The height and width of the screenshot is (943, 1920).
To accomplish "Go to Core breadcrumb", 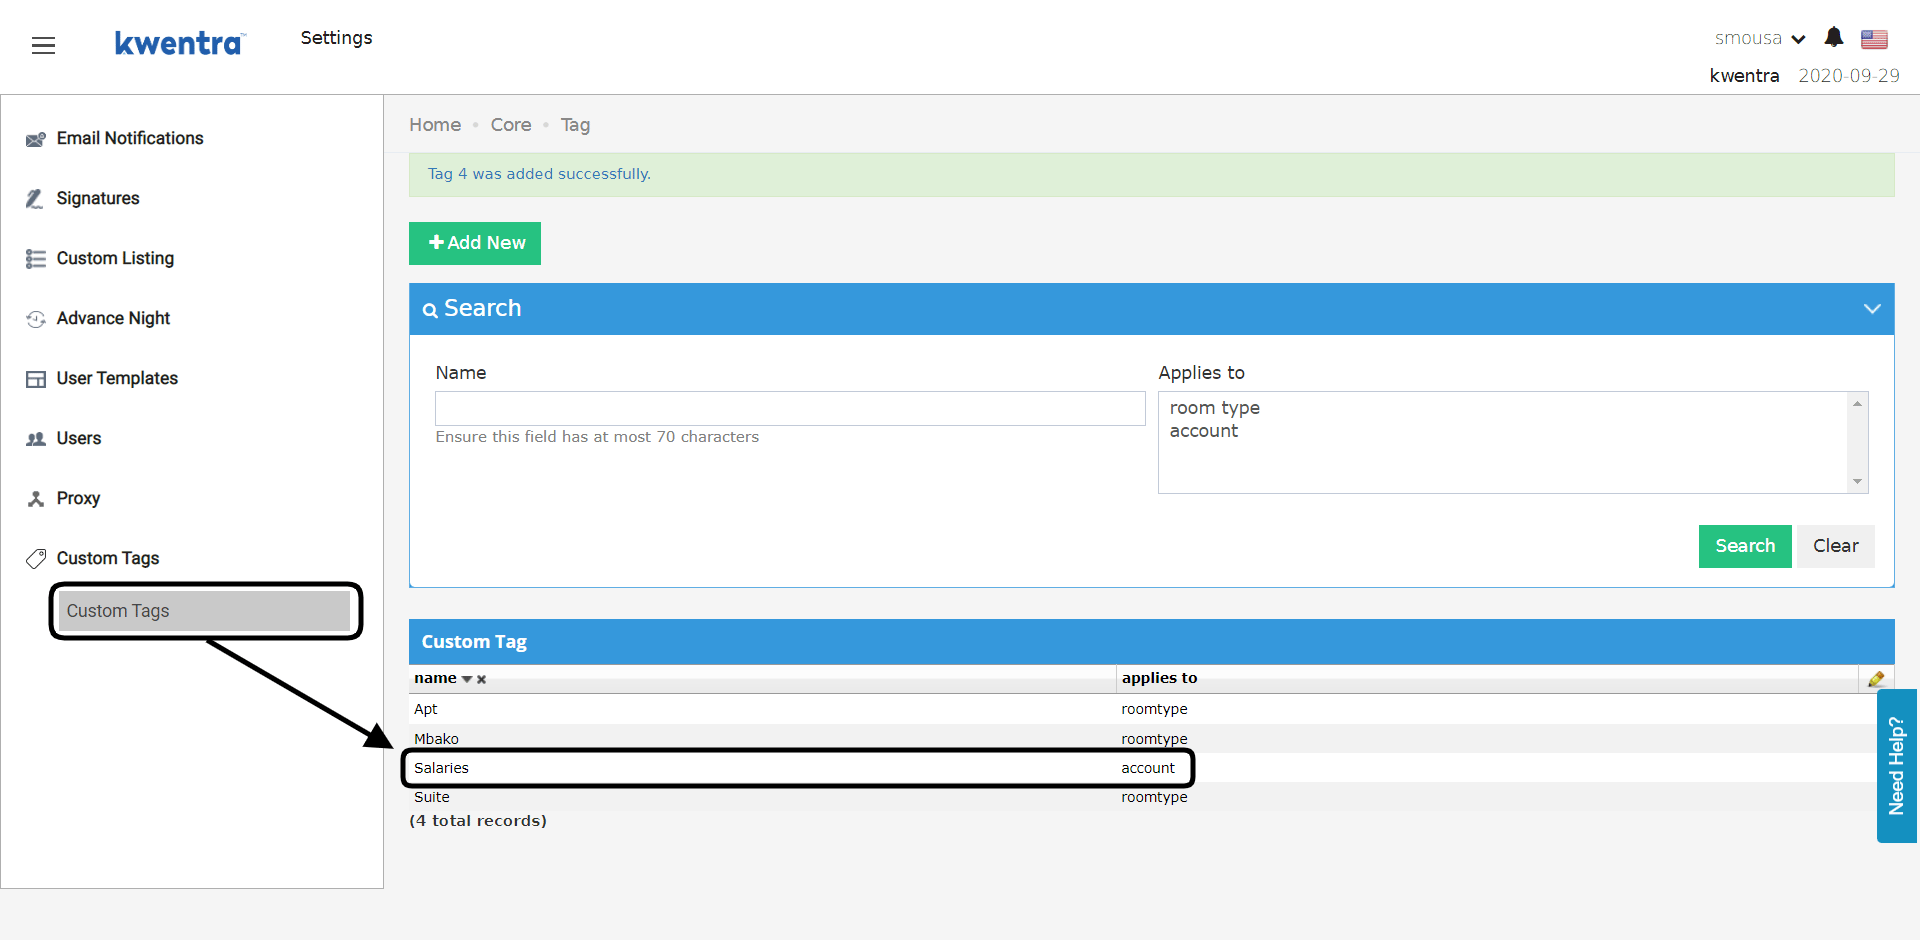I will click(511, 125).
